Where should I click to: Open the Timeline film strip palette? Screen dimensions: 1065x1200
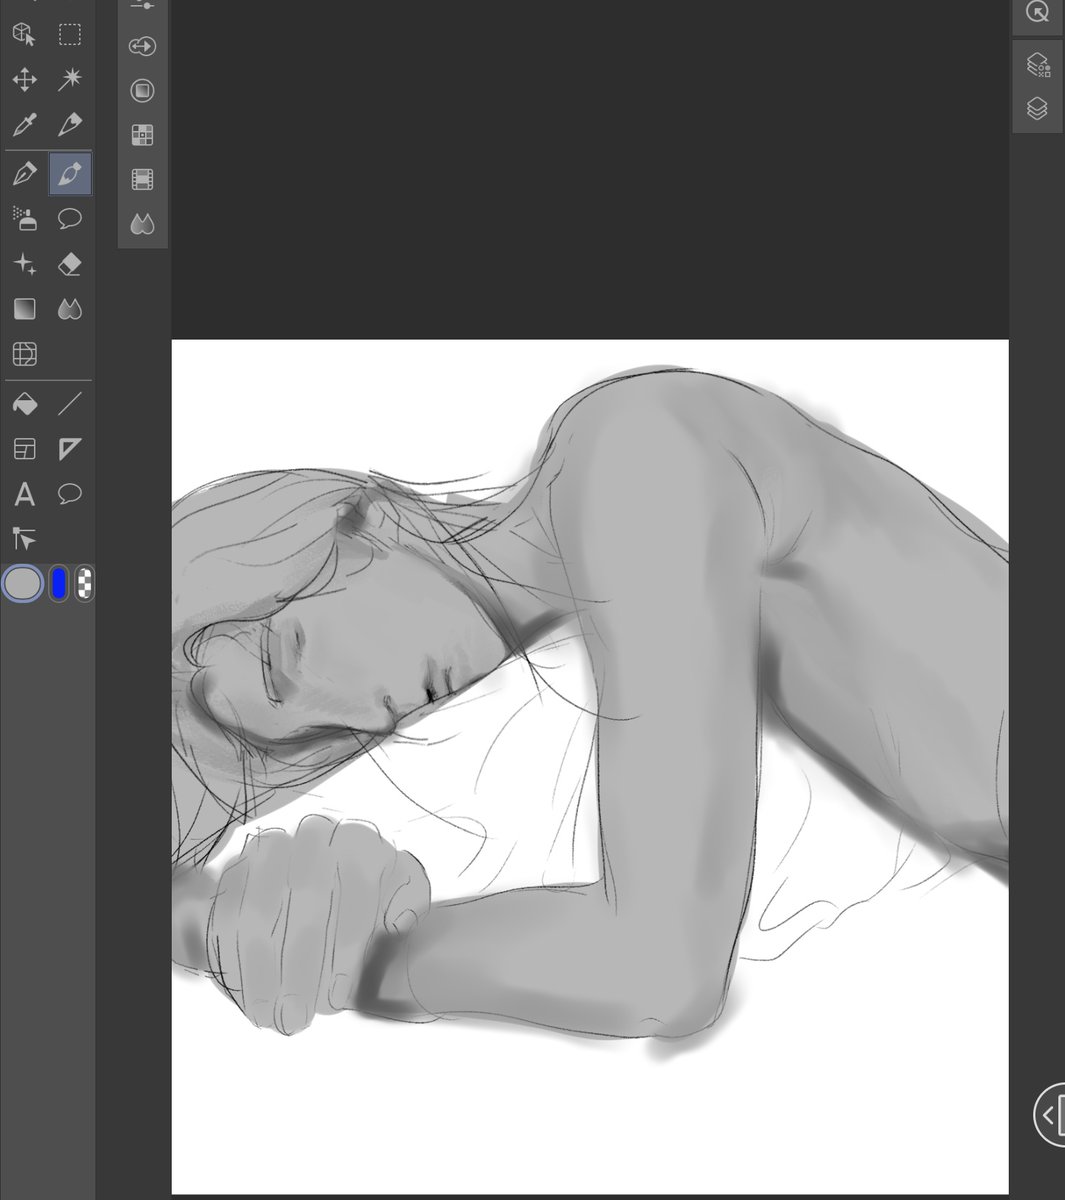pyautogui.click(x=143, y=180)
